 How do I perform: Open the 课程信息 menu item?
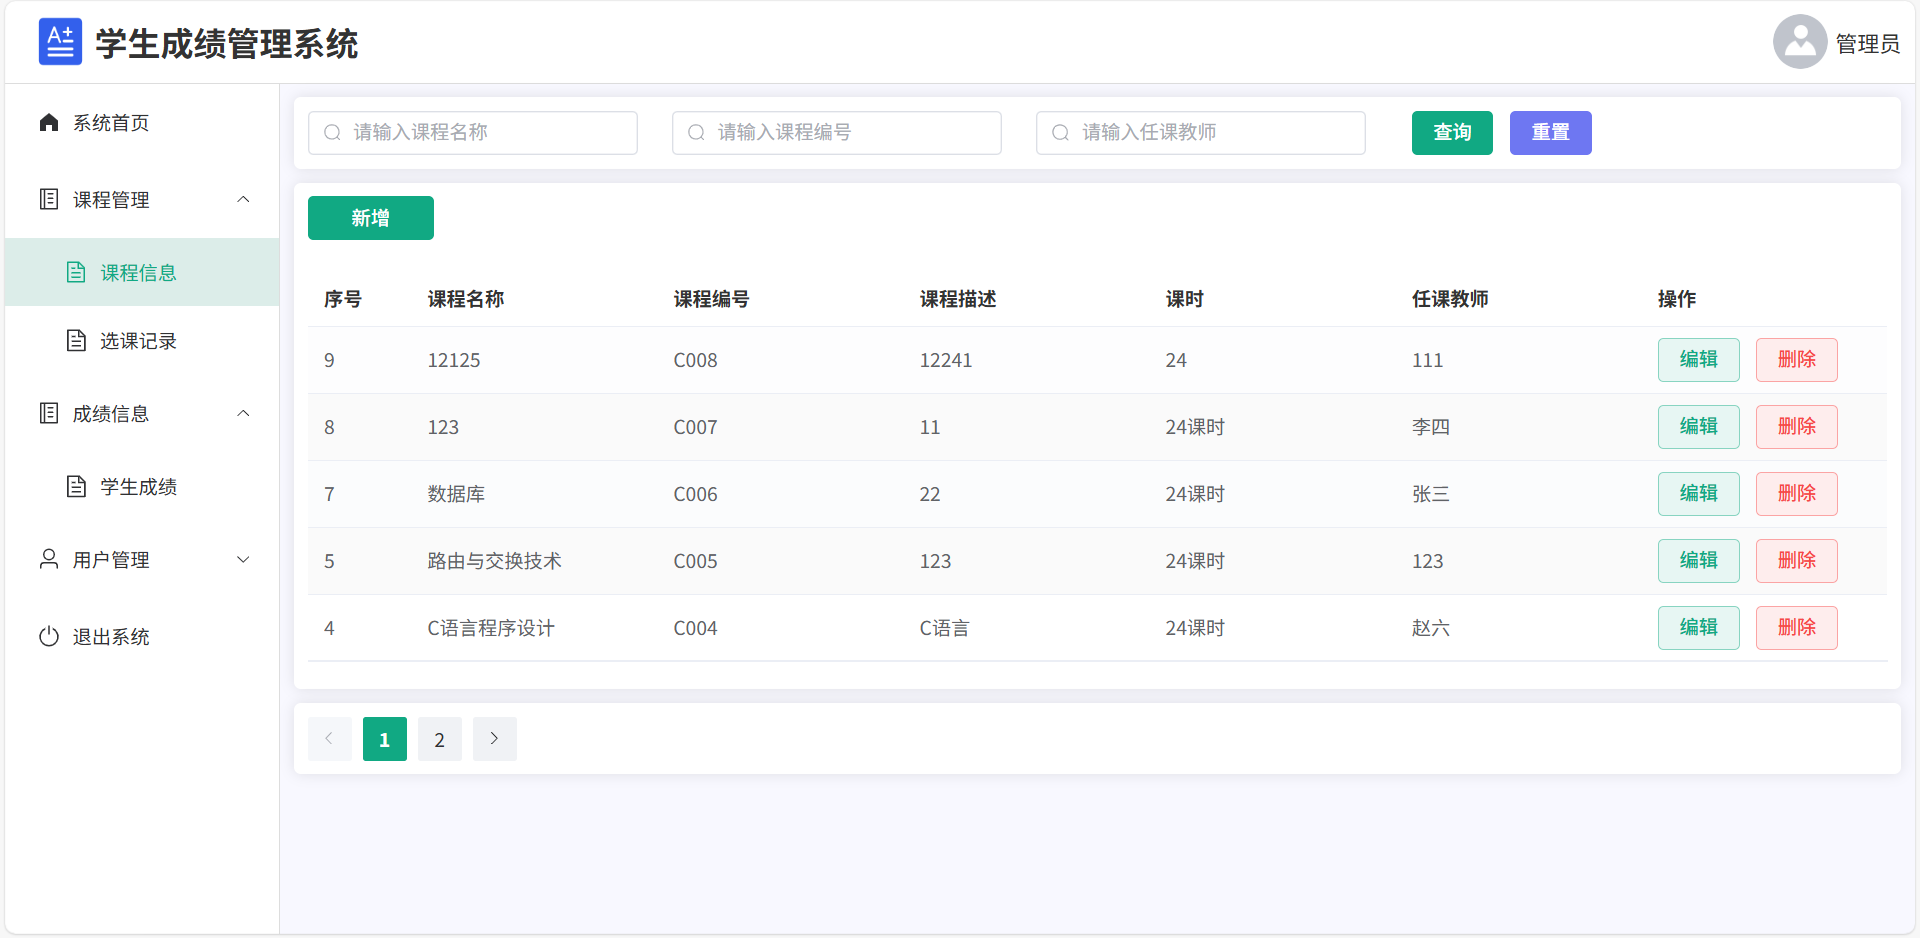[x=138, y=271]
